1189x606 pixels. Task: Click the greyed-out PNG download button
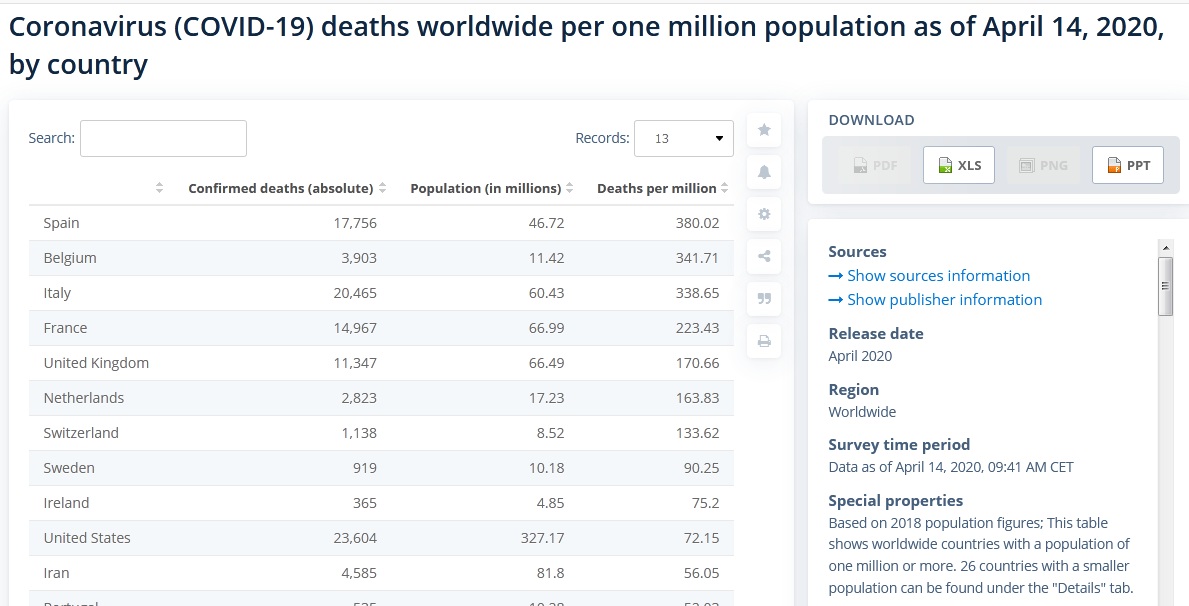point(1043,165)
